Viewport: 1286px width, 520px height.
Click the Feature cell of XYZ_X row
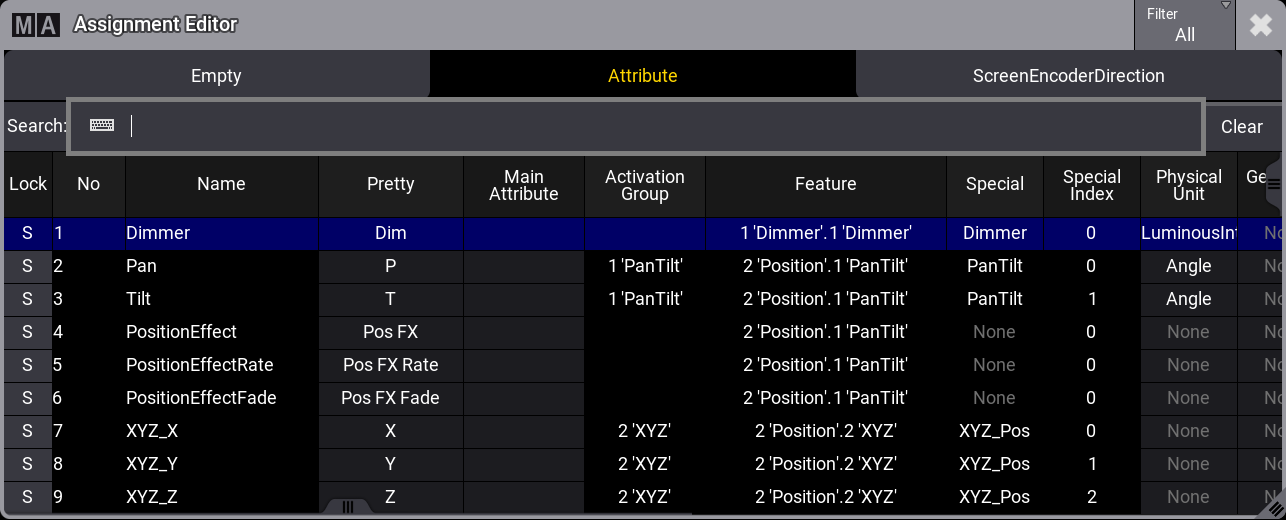point(825,431)
